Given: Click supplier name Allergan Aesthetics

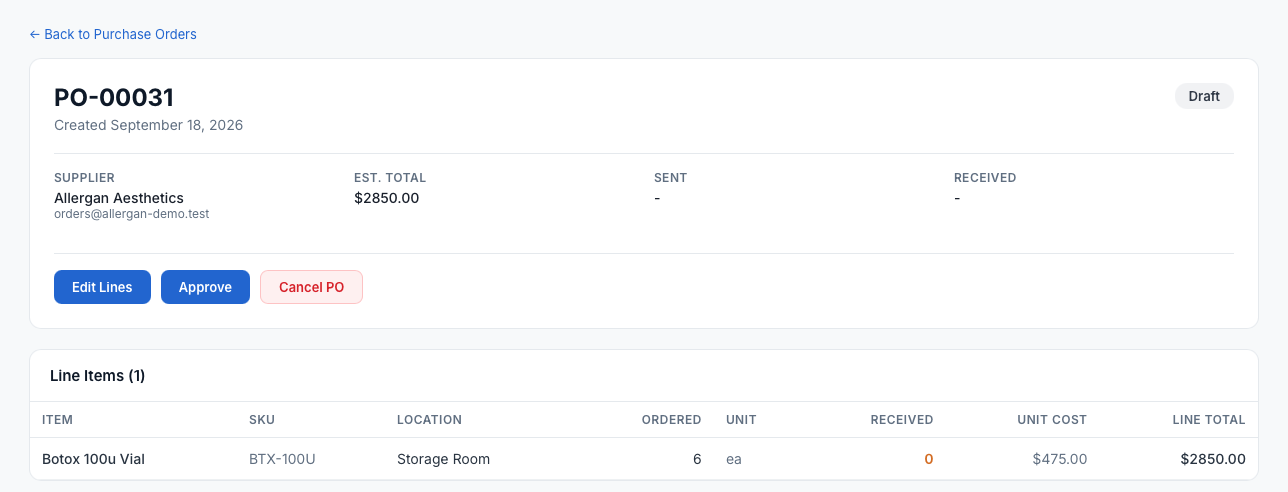Looking at the screenshot, I should click(x=119, y=198).
